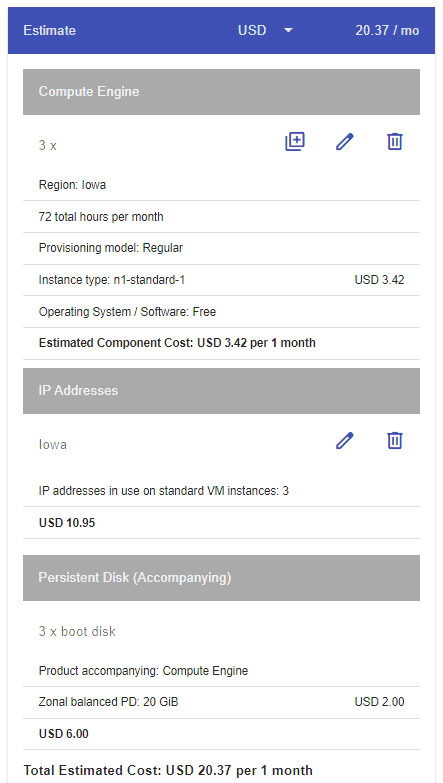This screenshot has height=783, width=443.
Task: Select the IP Addresses section header
Action: [221, 391]
